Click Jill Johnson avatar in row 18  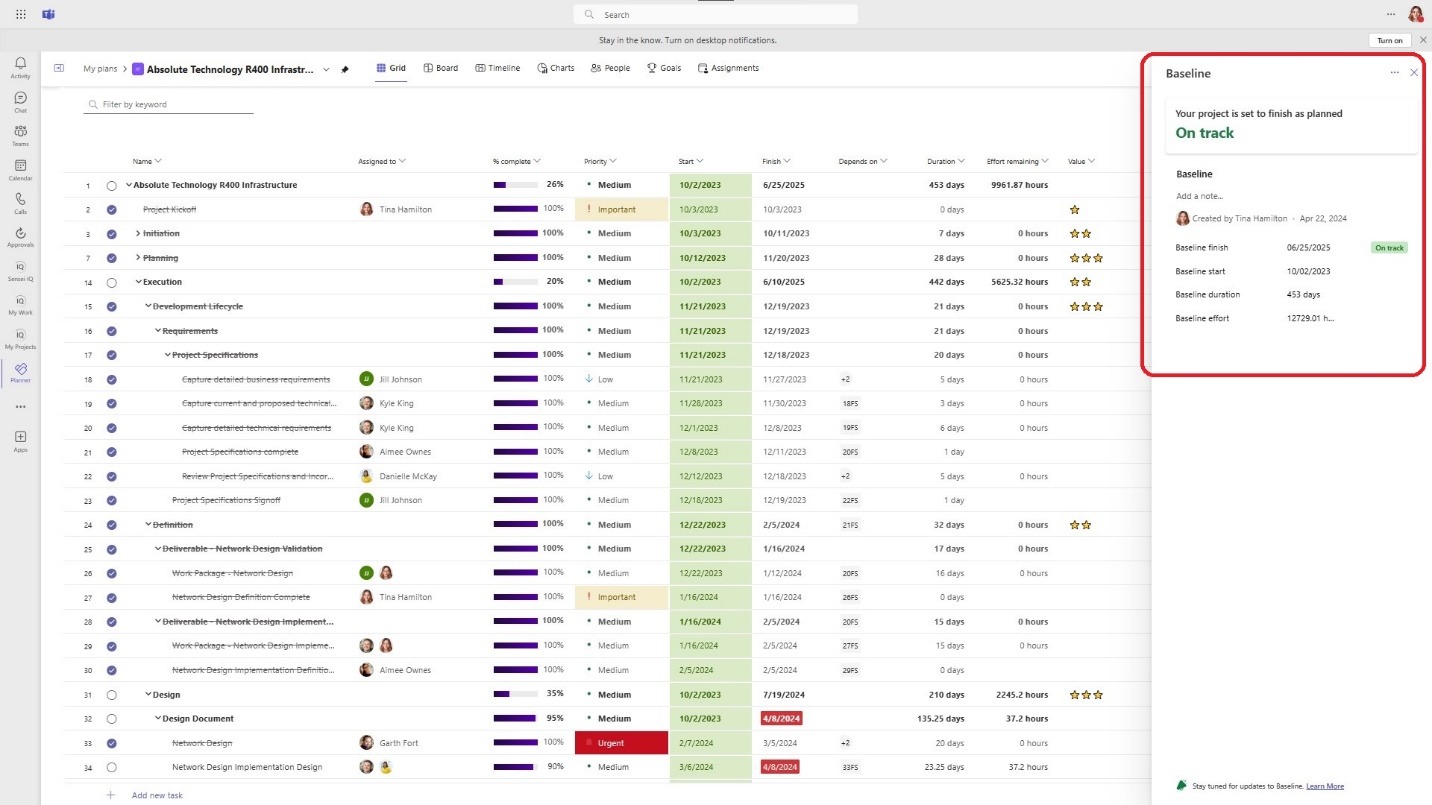pyautogui.click(x=366, y=379)
